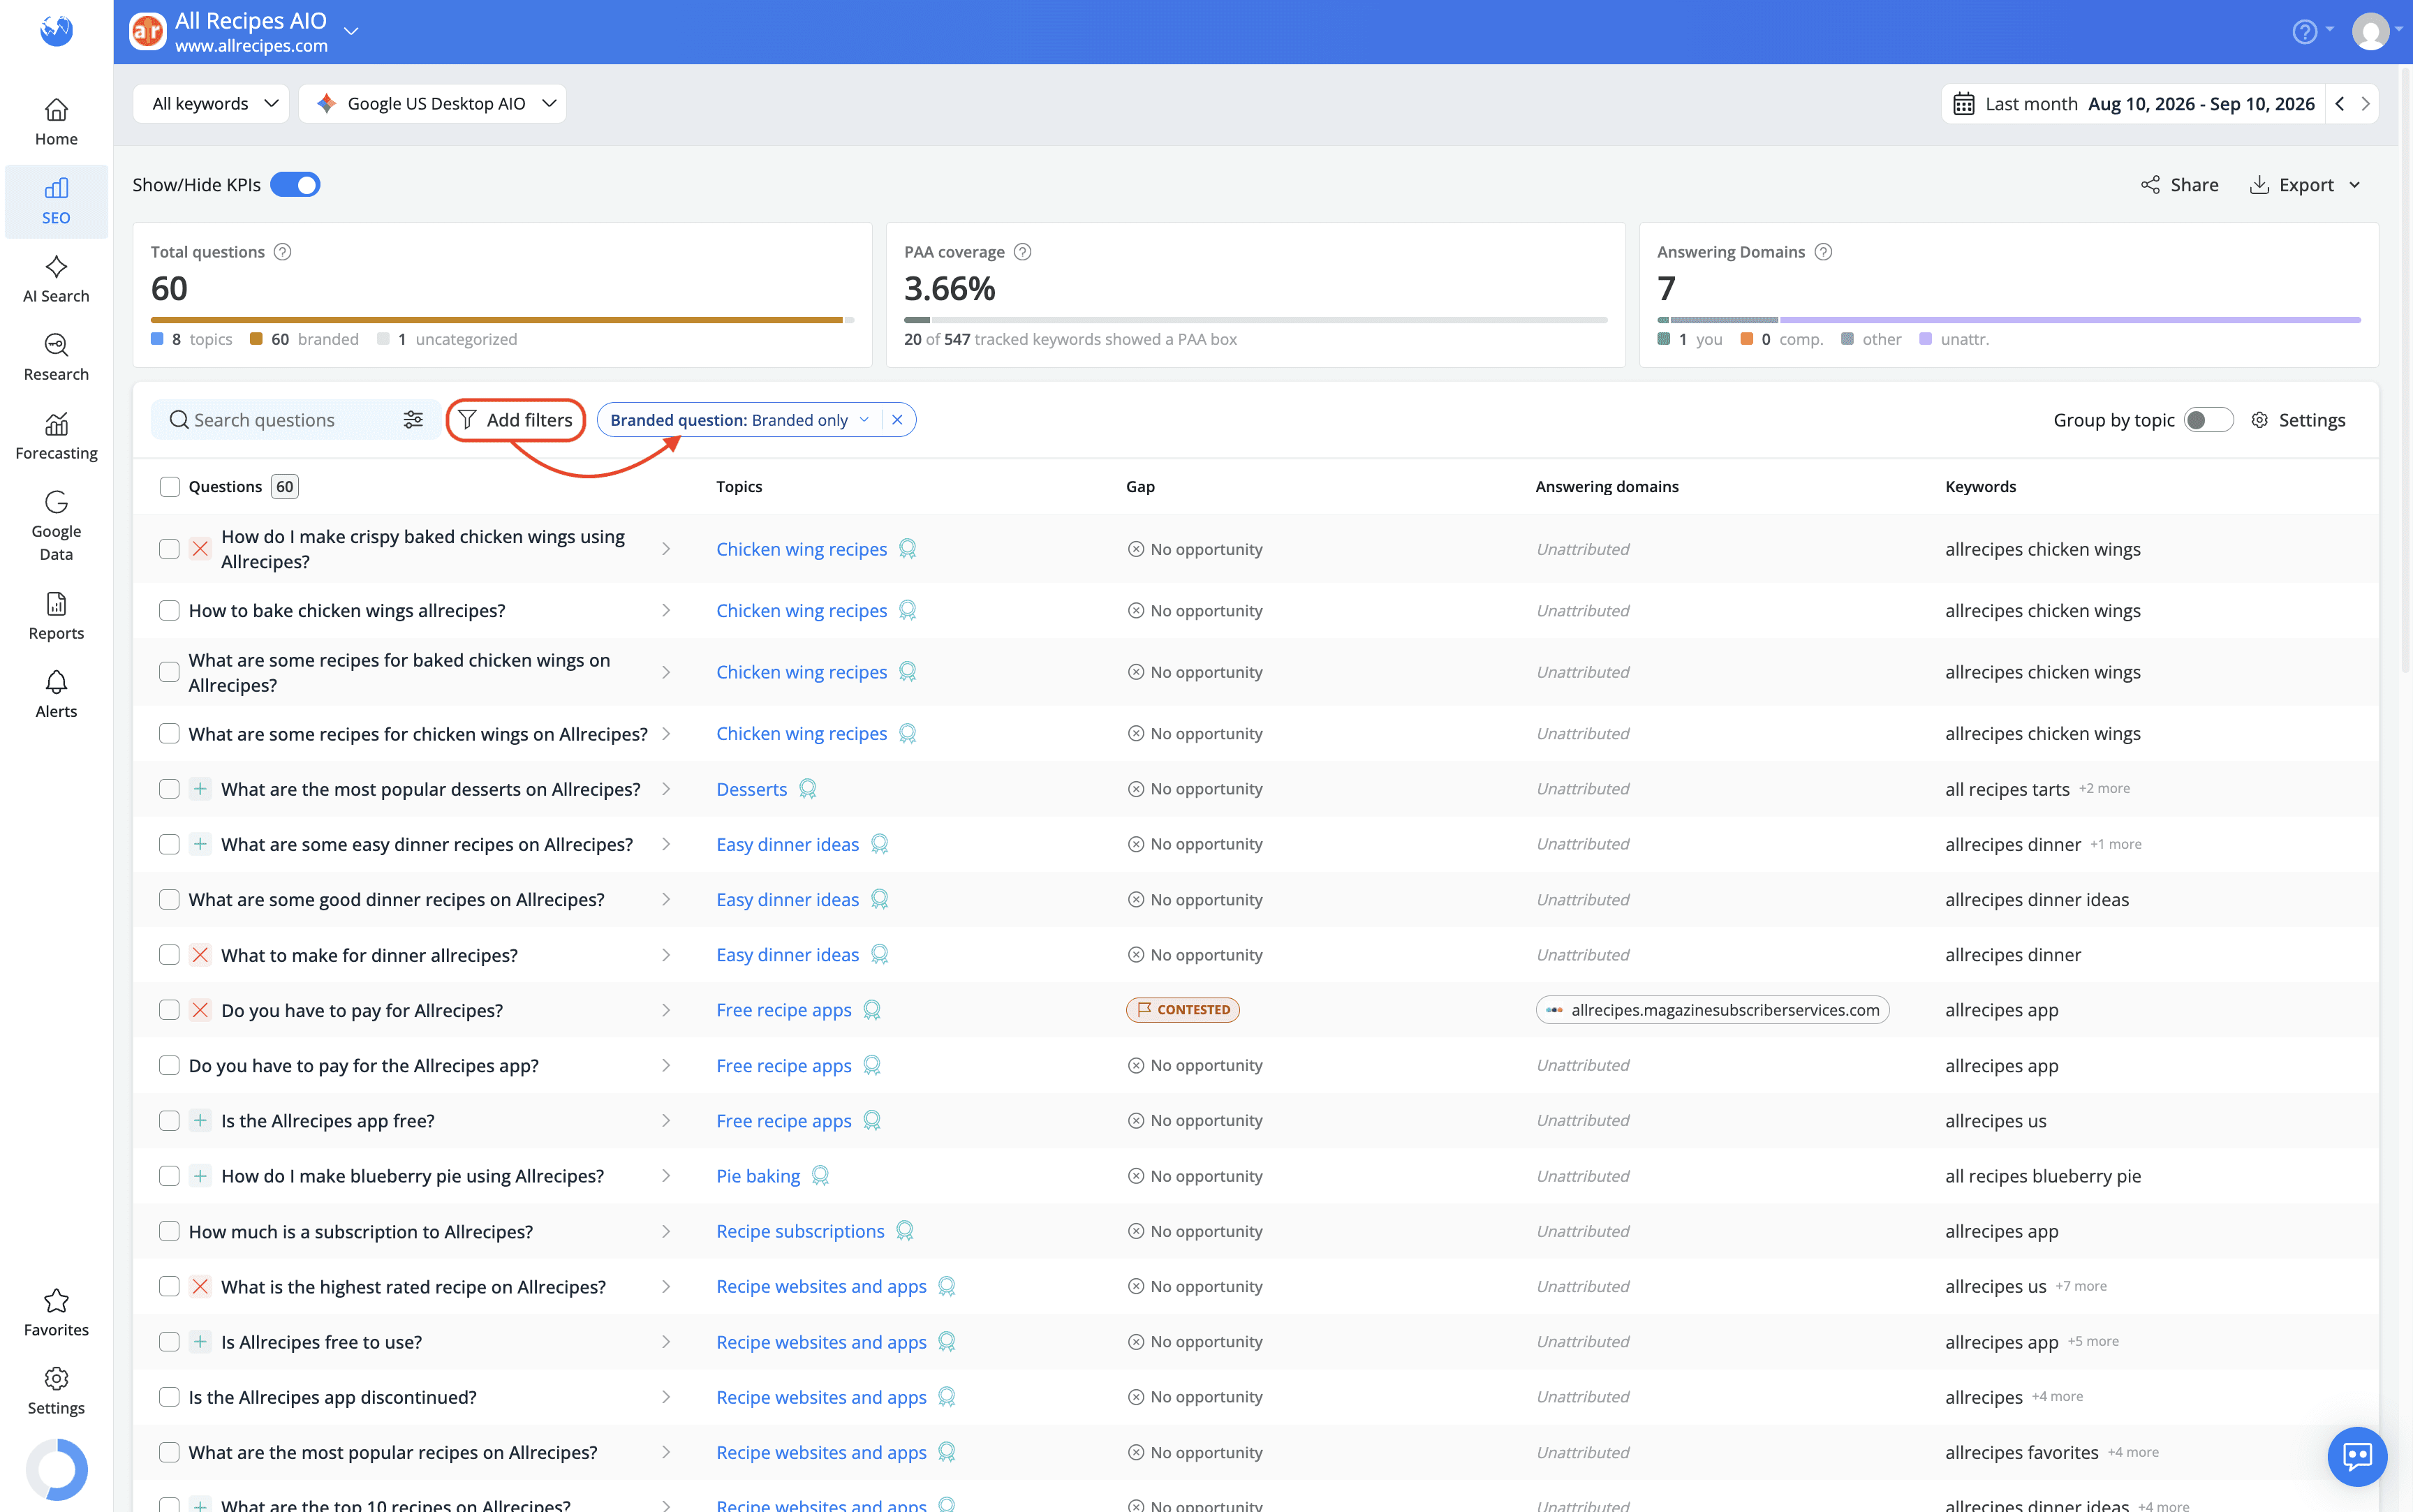The width and height of the screenshot is (2413, 1512).
Task: Expand 'How do I make blueberry pie' row chevron
Action: (x=666, y=1176)
